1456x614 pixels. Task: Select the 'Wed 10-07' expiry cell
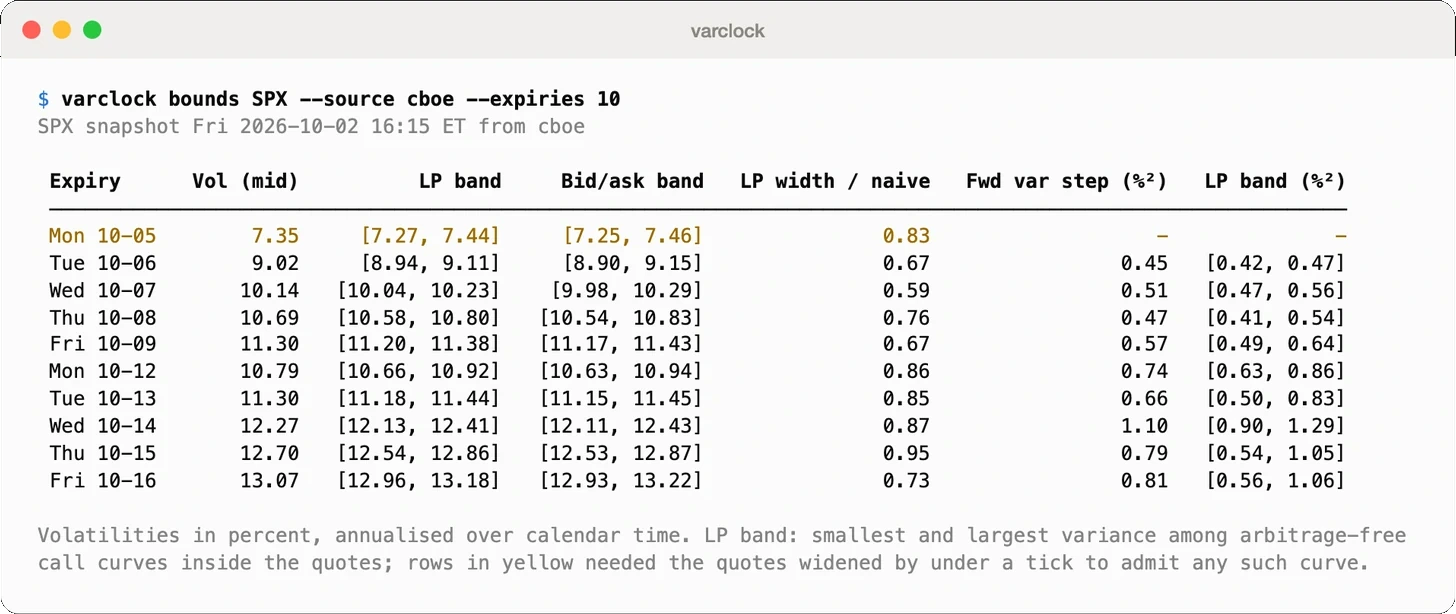tap(103, 290)
